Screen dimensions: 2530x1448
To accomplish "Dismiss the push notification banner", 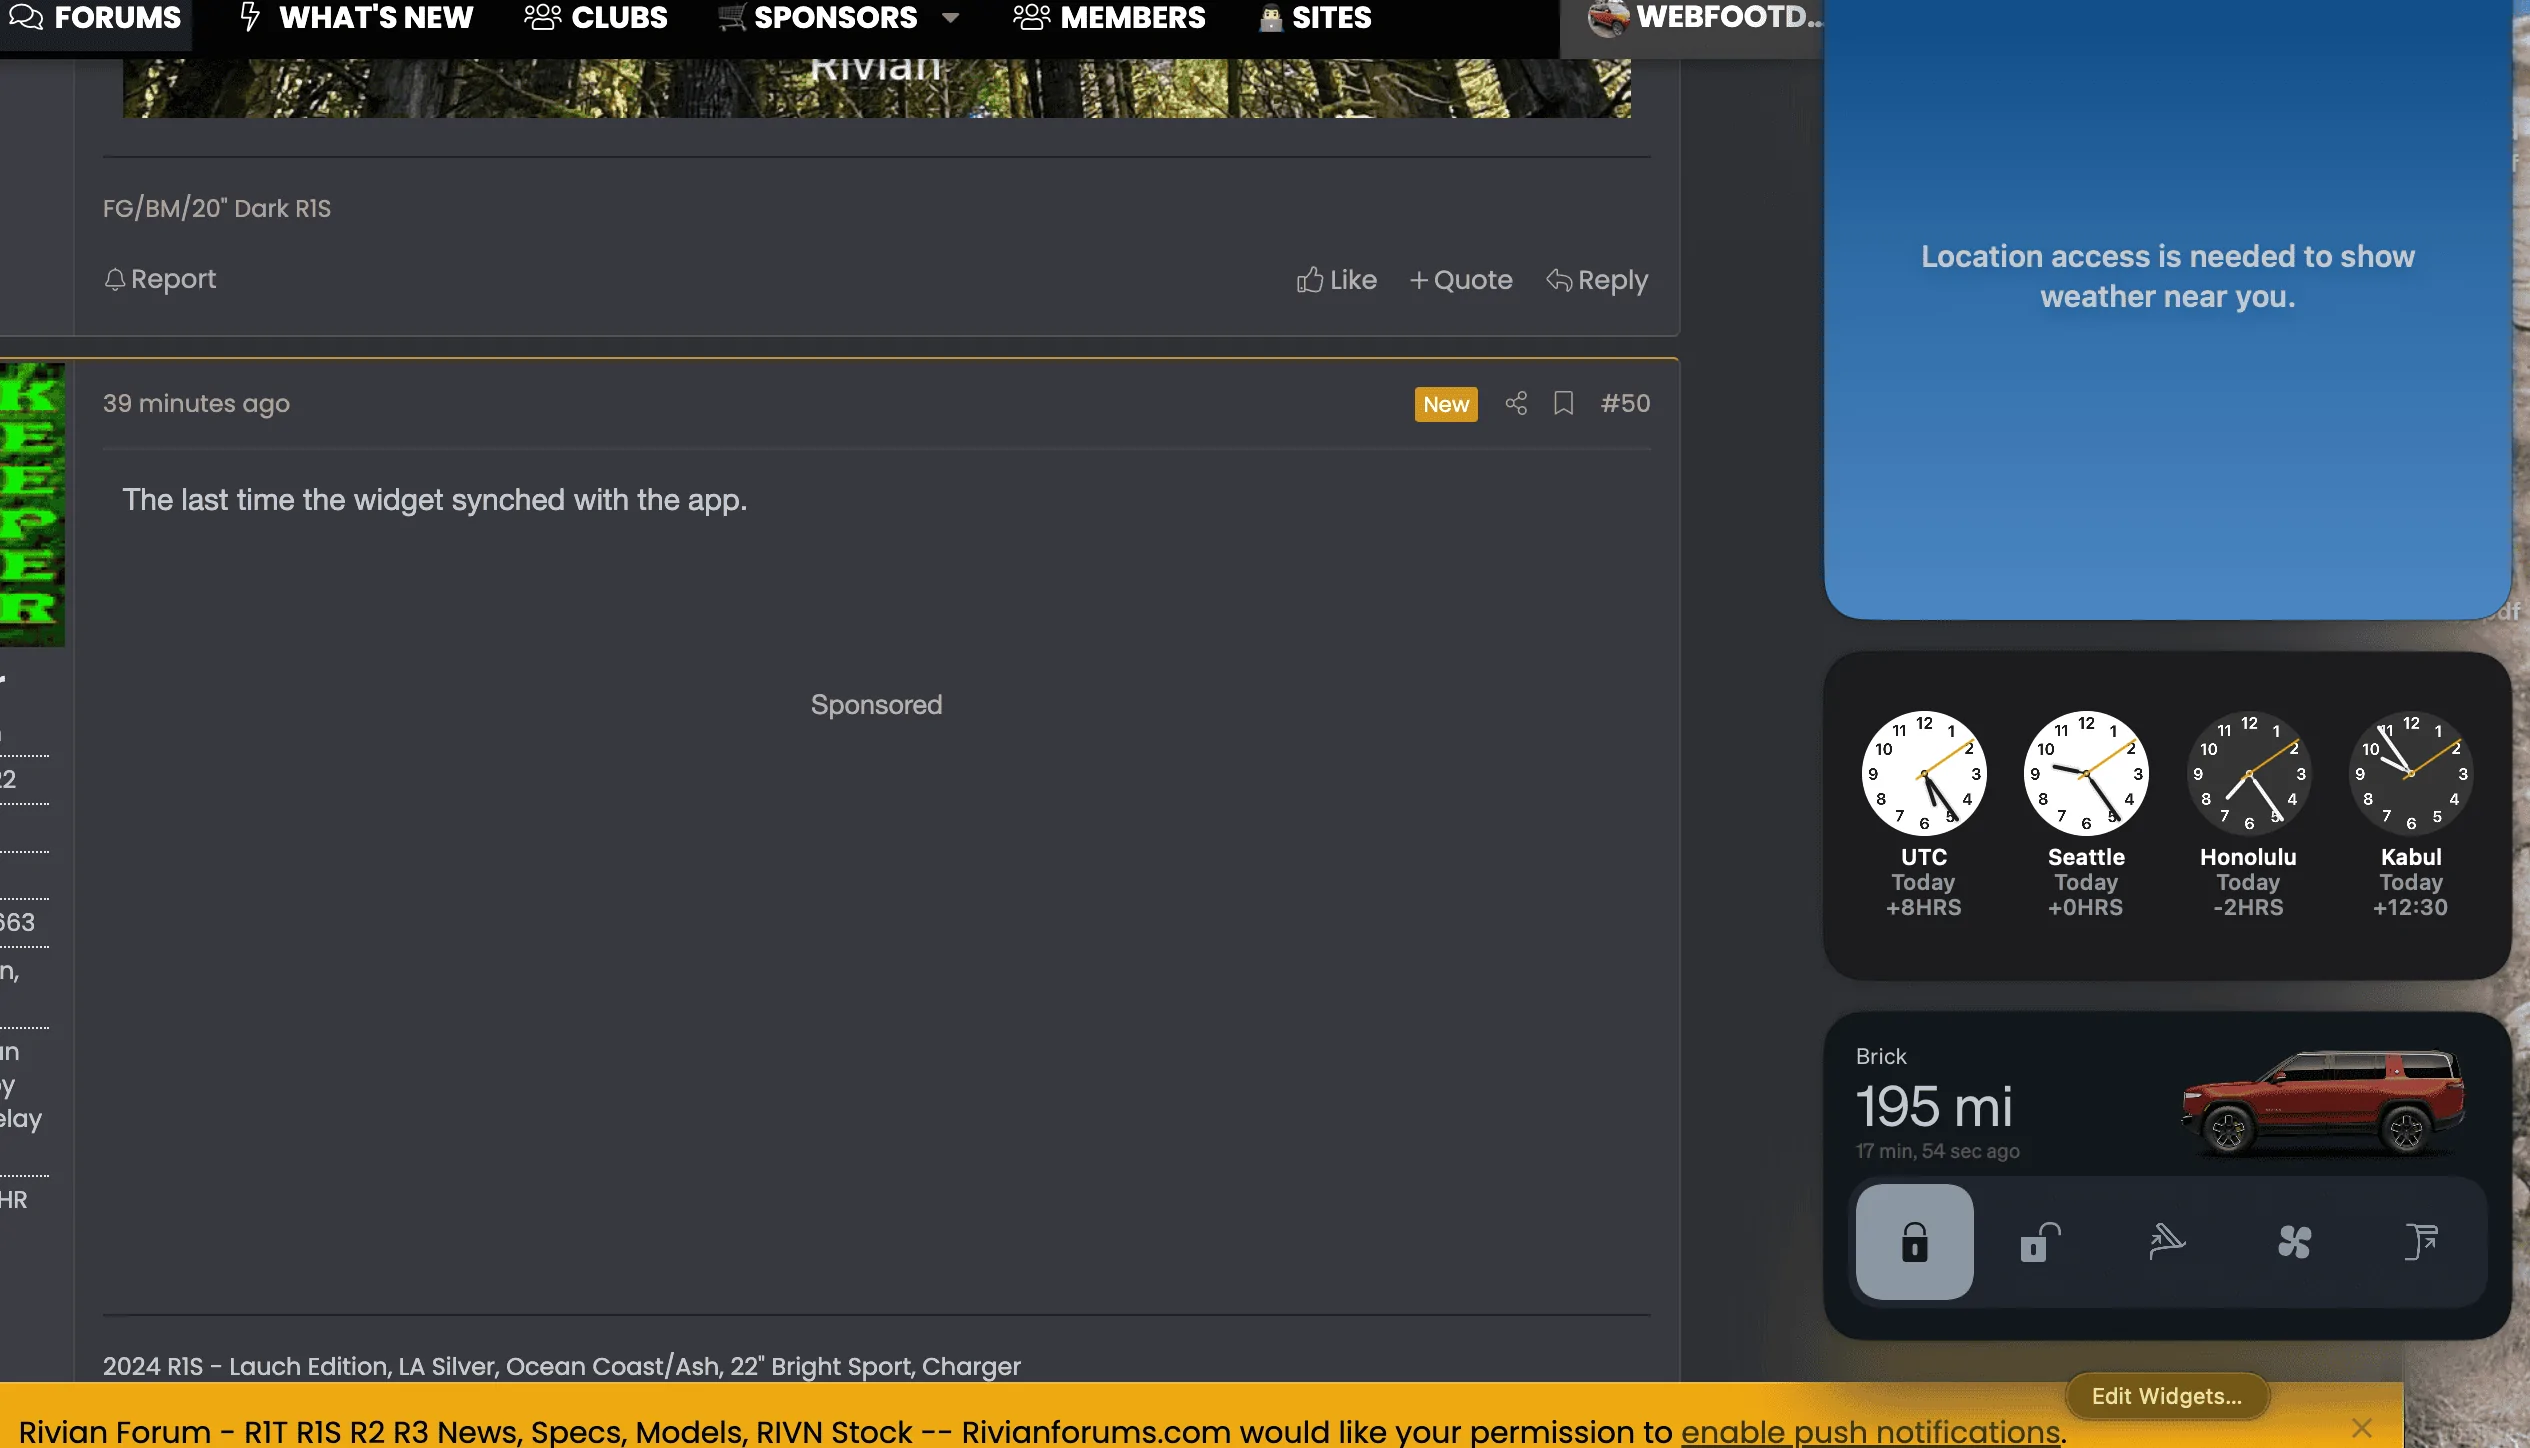I will click(x=2362, y=1428).
